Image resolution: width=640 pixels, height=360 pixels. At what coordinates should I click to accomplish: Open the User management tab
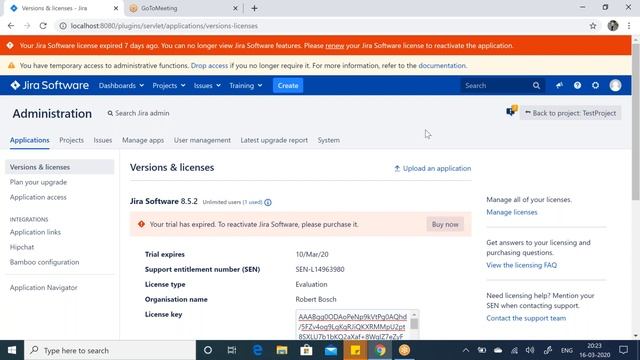pyautogui.click(x=202, y=140)
